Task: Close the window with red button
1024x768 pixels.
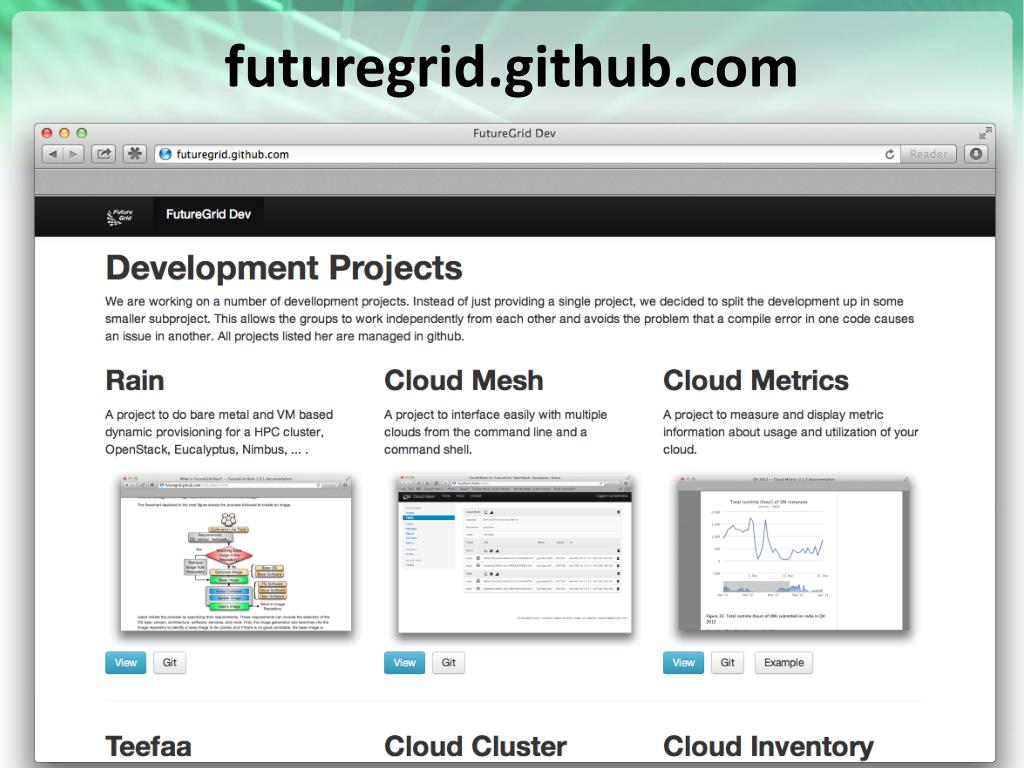Action: point(47,133)
